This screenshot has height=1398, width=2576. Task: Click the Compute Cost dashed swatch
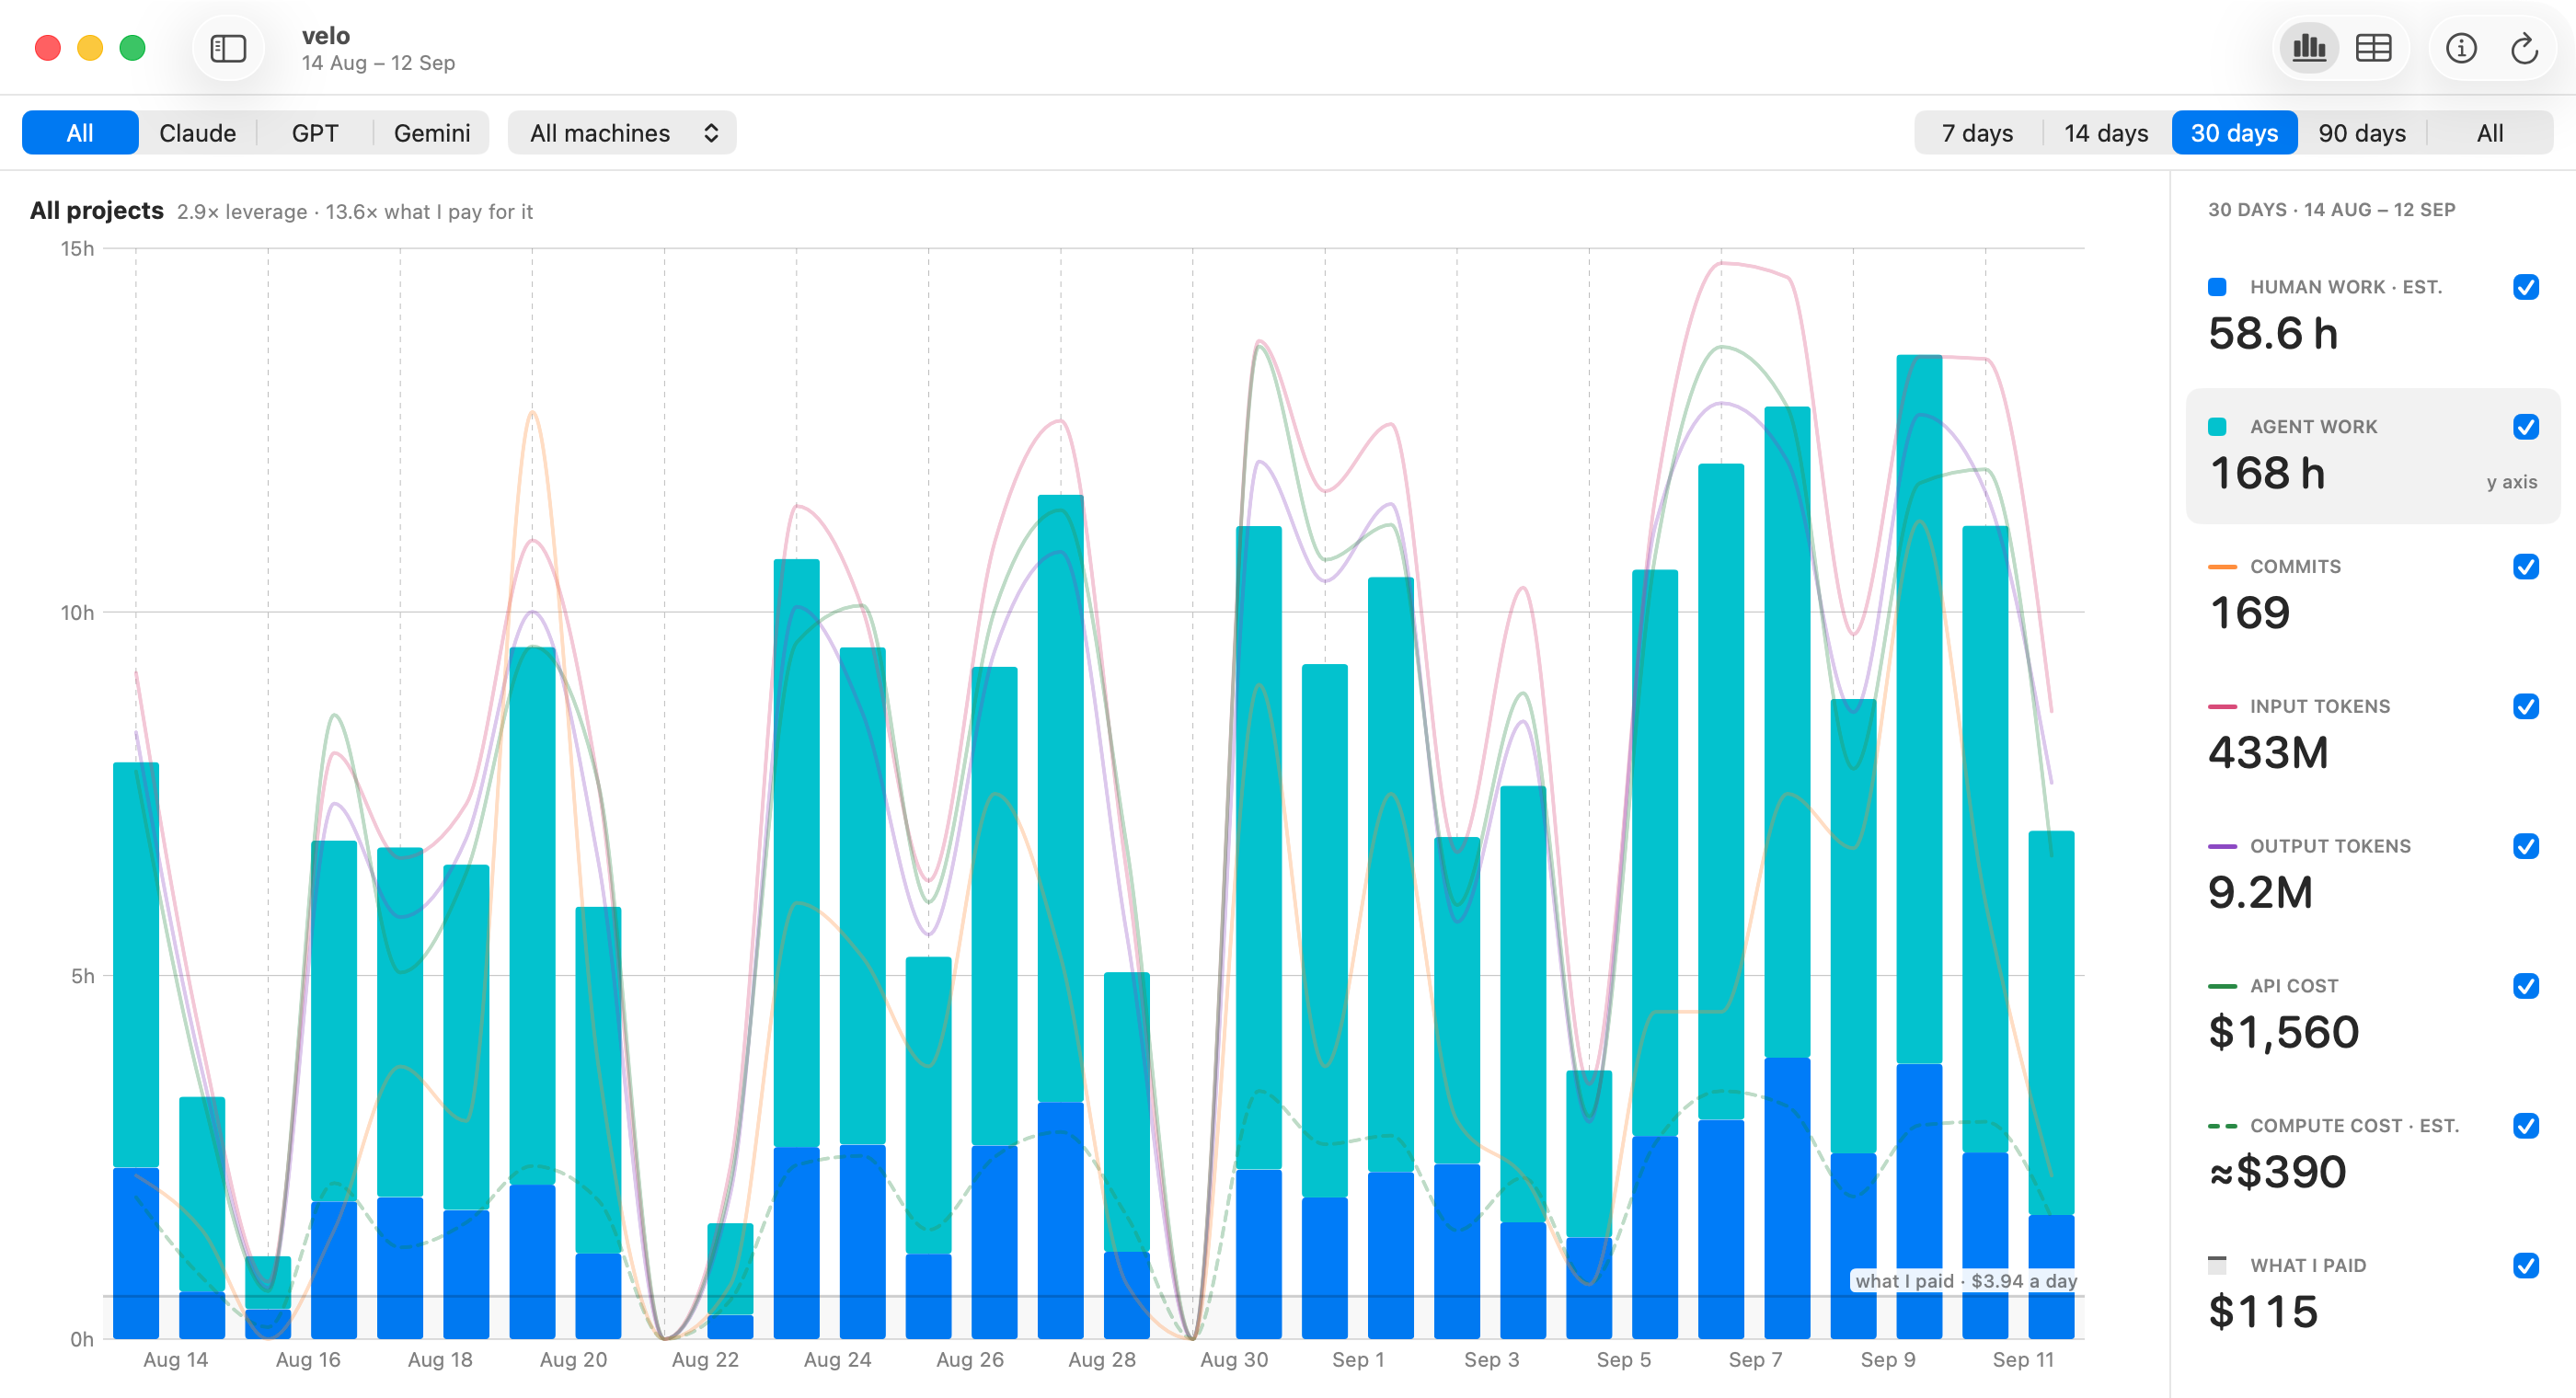[x=2222, y=1127]
